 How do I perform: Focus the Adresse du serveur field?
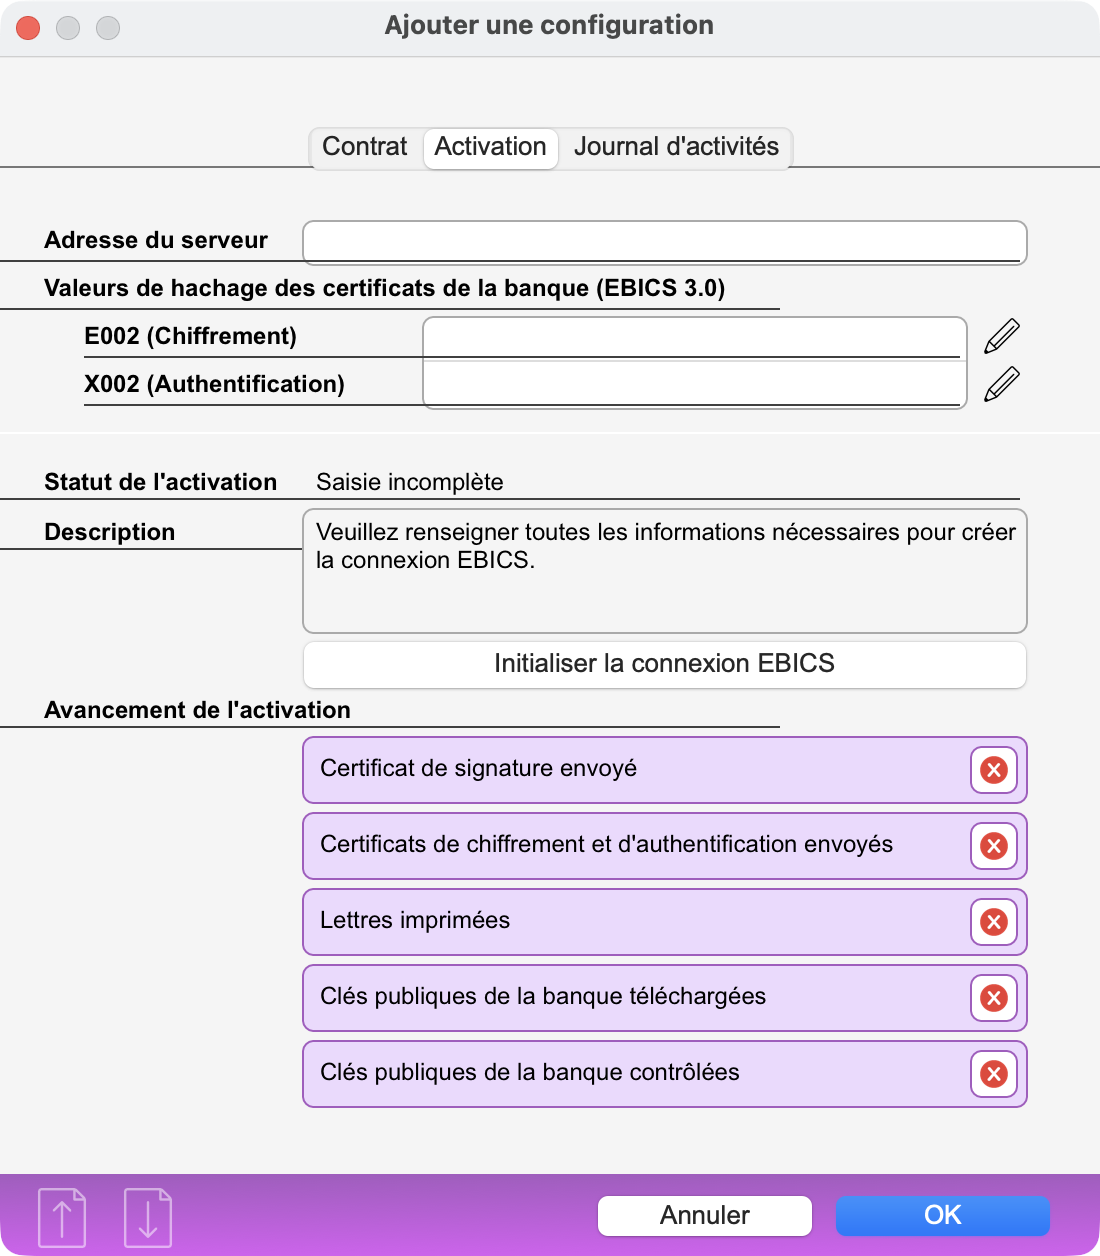(x=664, y=241)
